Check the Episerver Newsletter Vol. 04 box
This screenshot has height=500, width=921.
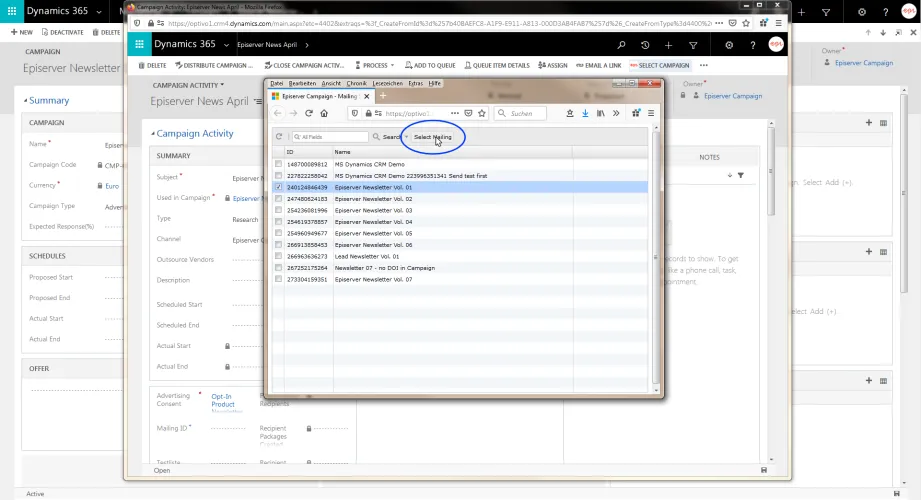click(x=278, y=222)
